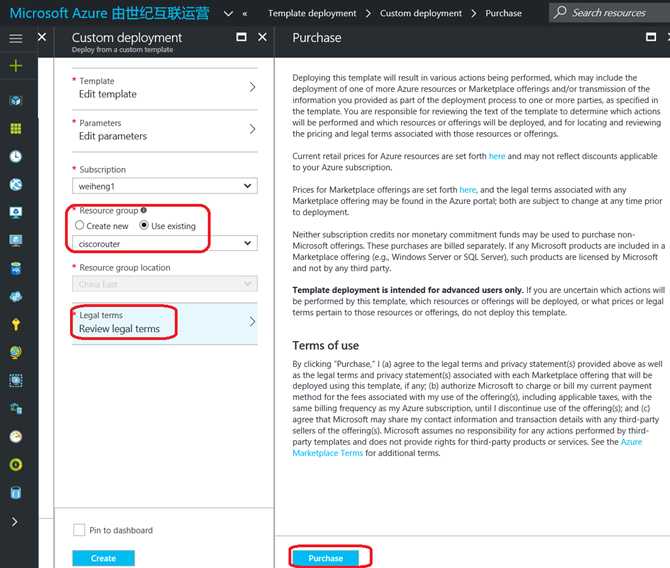Expand More services arrow at sidebar bottom
The width and height of the screenshot is (670, 568).
pos(15,522)
